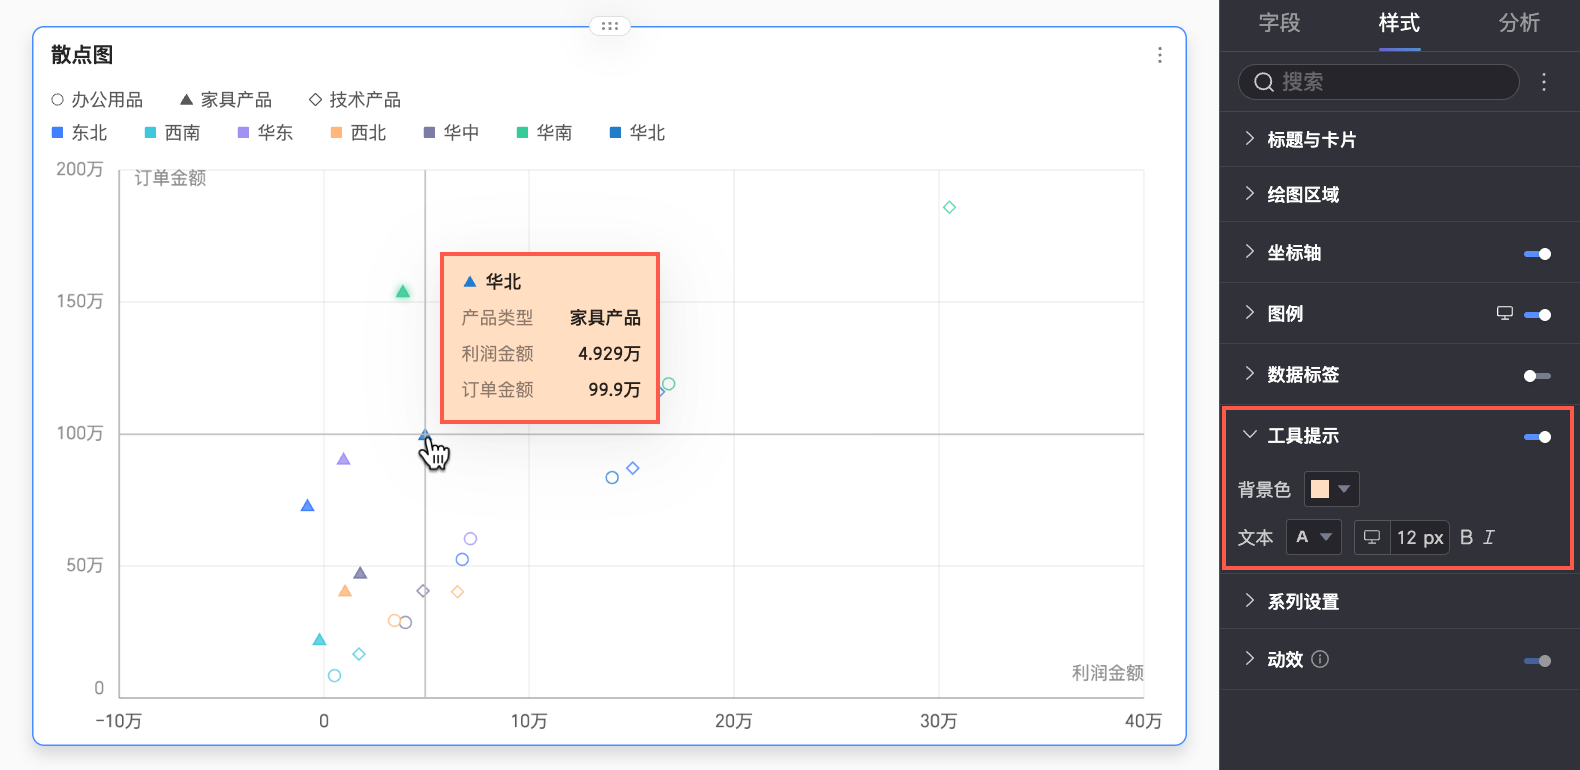This screenshot has height=770, width=1580.
Task: Open the style panel more-options menu
Action: (x=1544, y=82)
